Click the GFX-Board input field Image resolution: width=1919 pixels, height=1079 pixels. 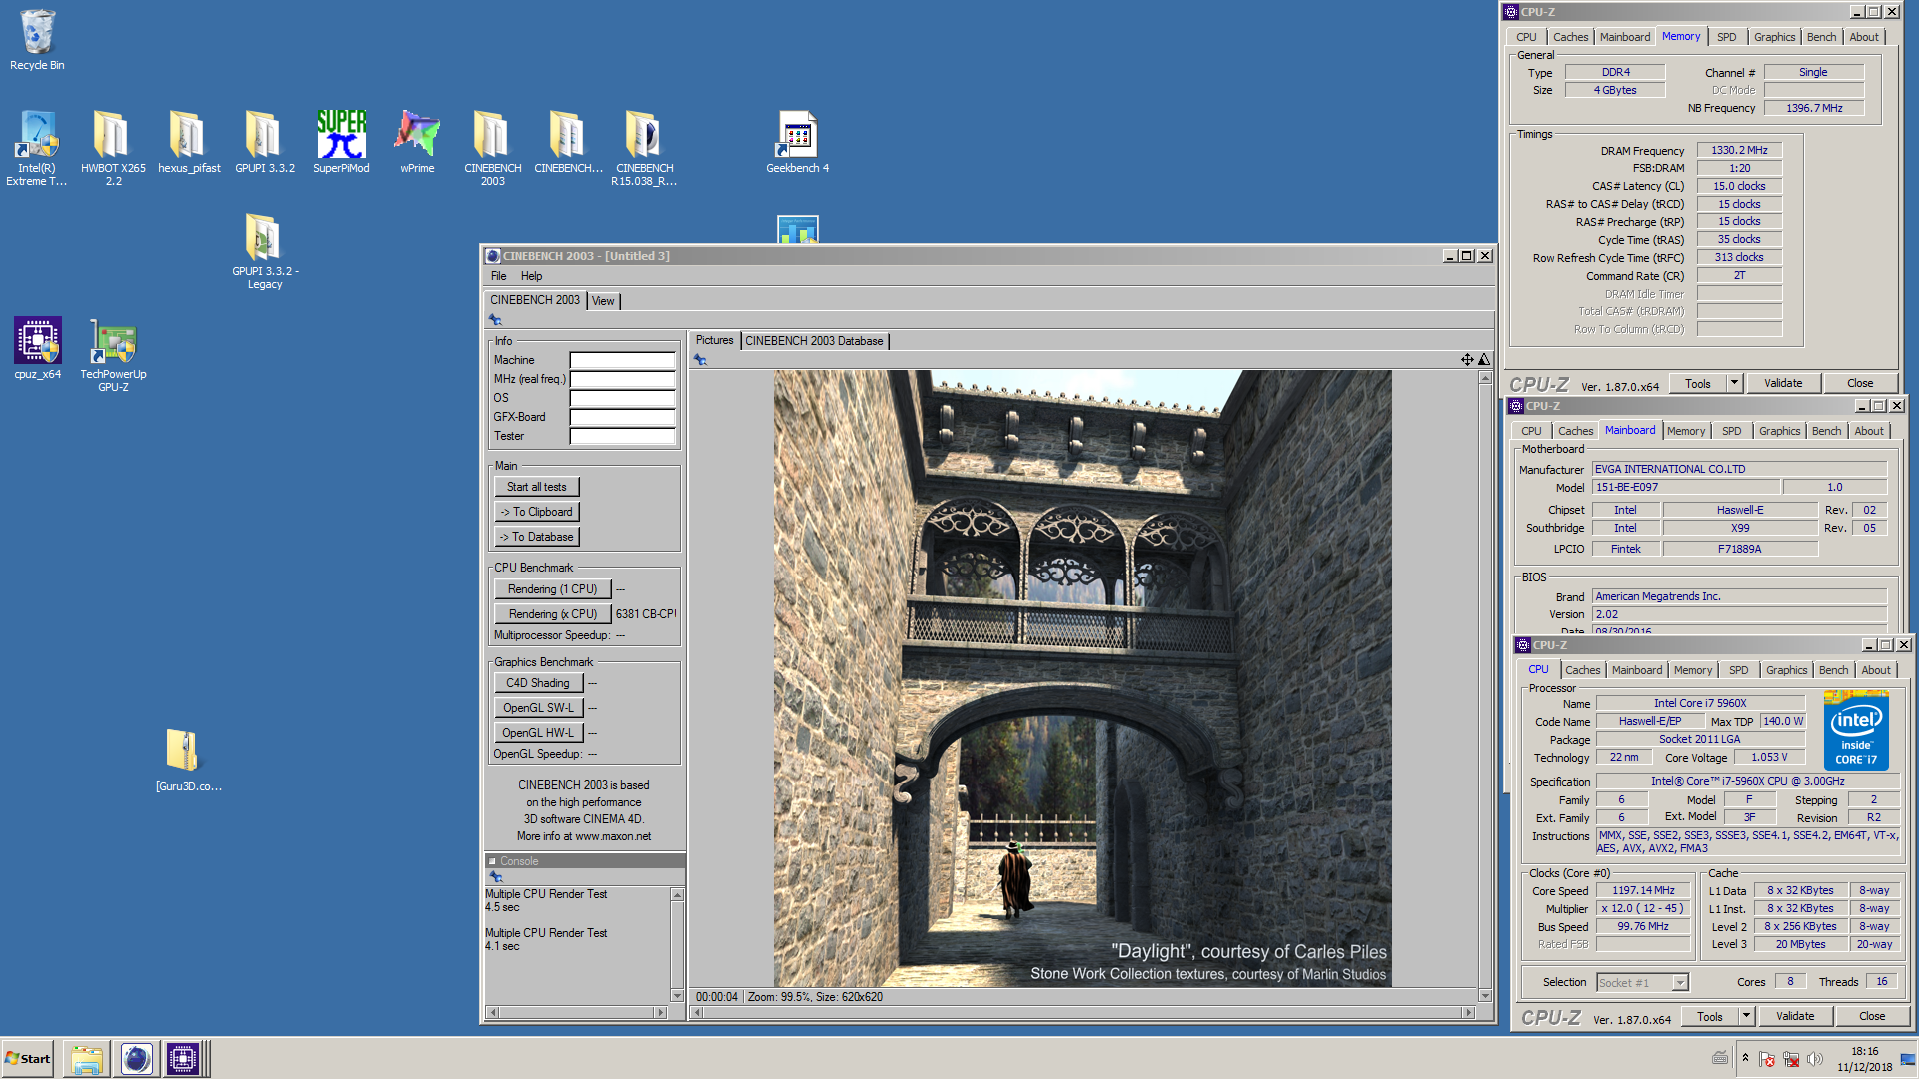click(622, 417)
